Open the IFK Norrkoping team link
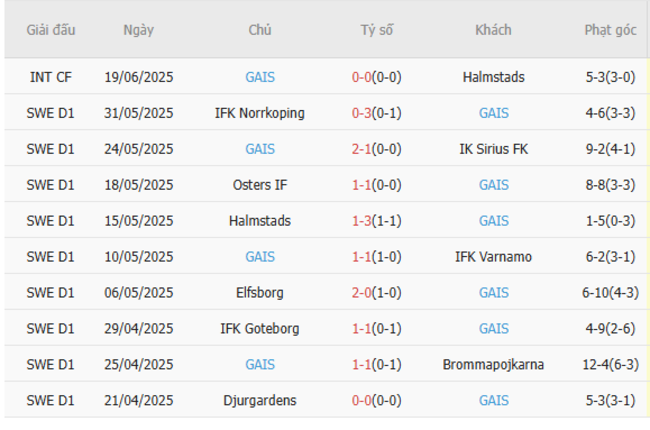This screenshot has height=430, width=650. [x=260, y=113]
